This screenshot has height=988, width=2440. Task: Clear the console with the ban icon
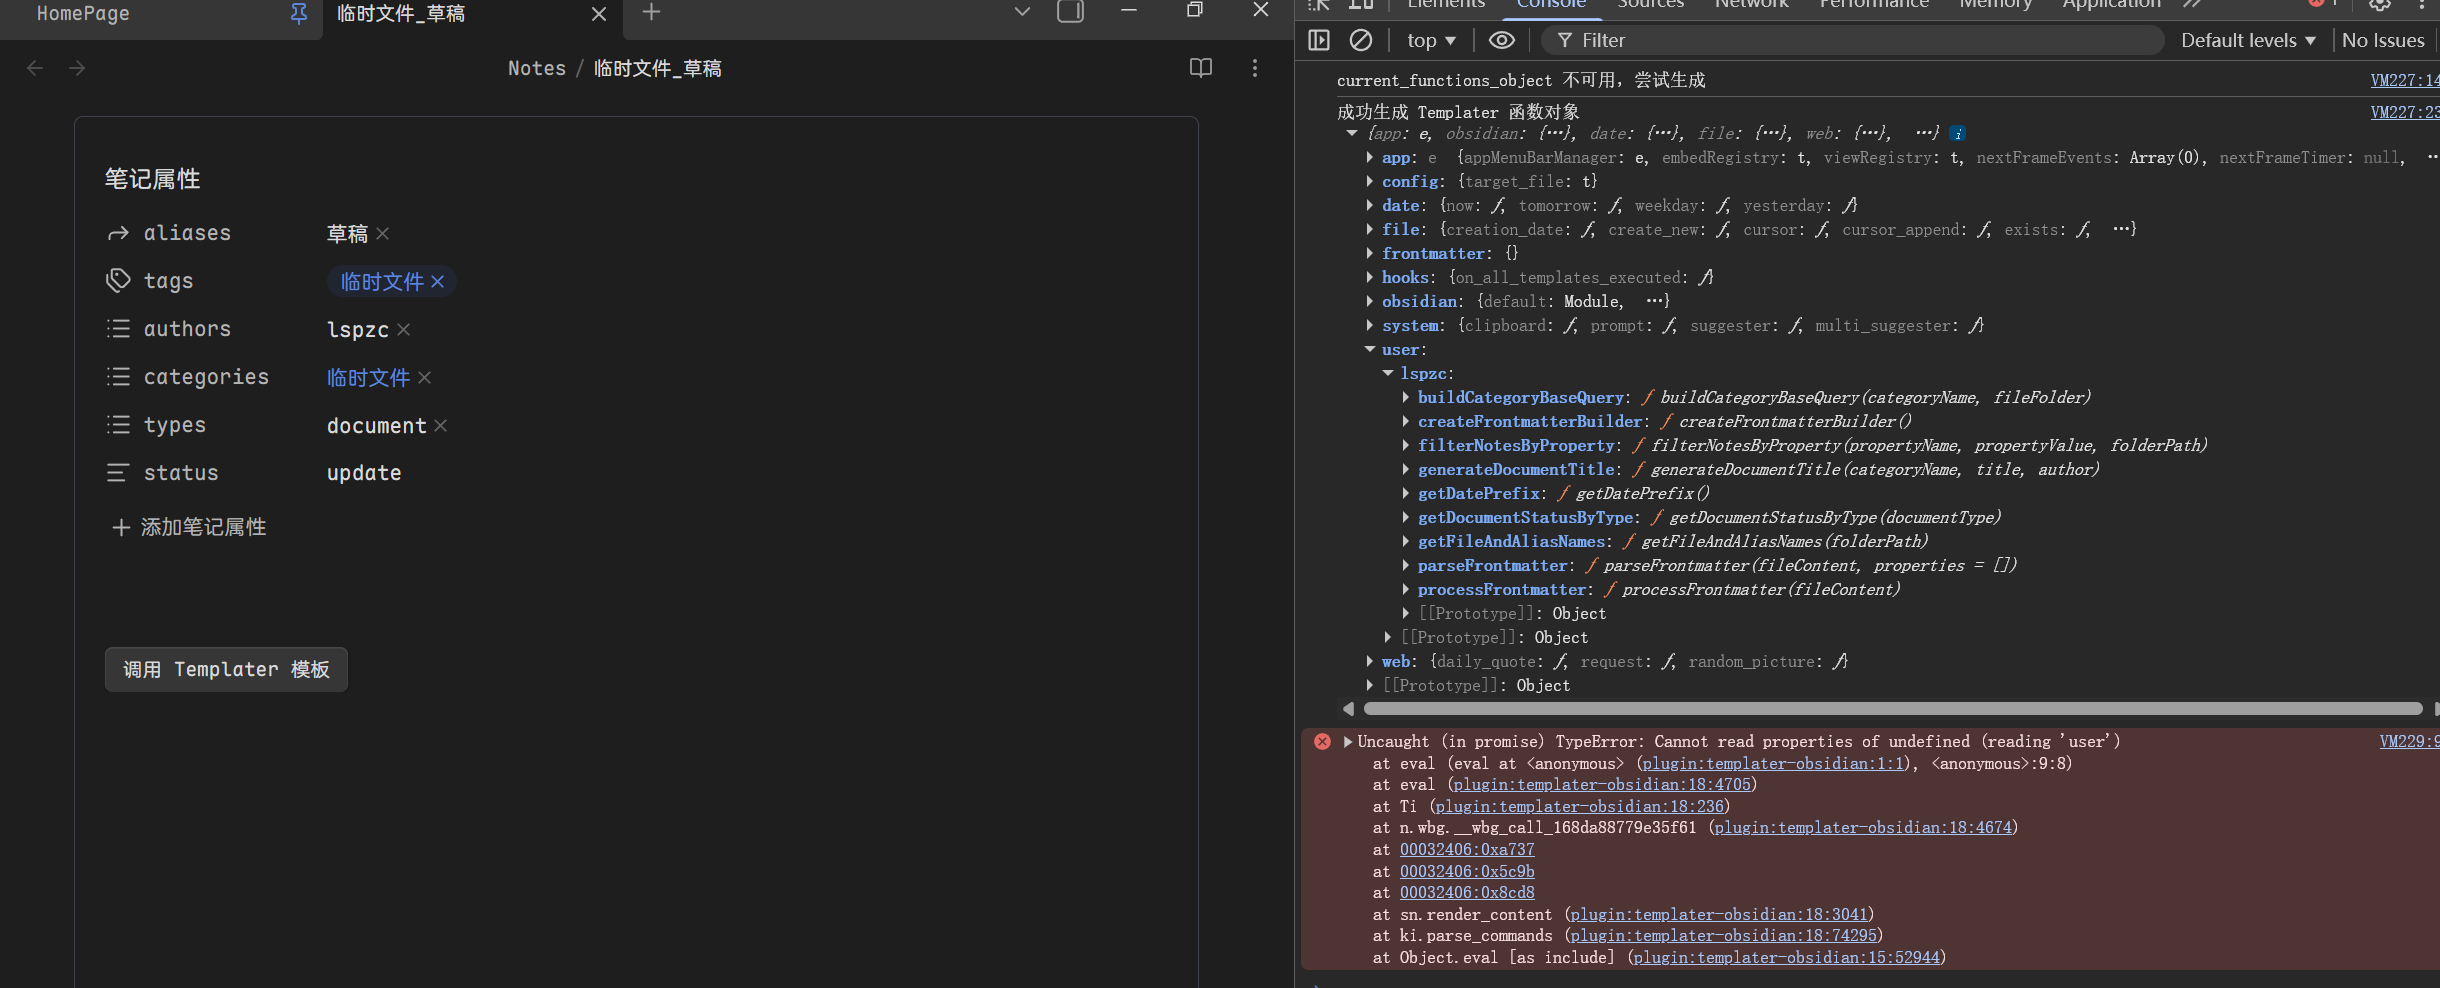coord(1360,40)
